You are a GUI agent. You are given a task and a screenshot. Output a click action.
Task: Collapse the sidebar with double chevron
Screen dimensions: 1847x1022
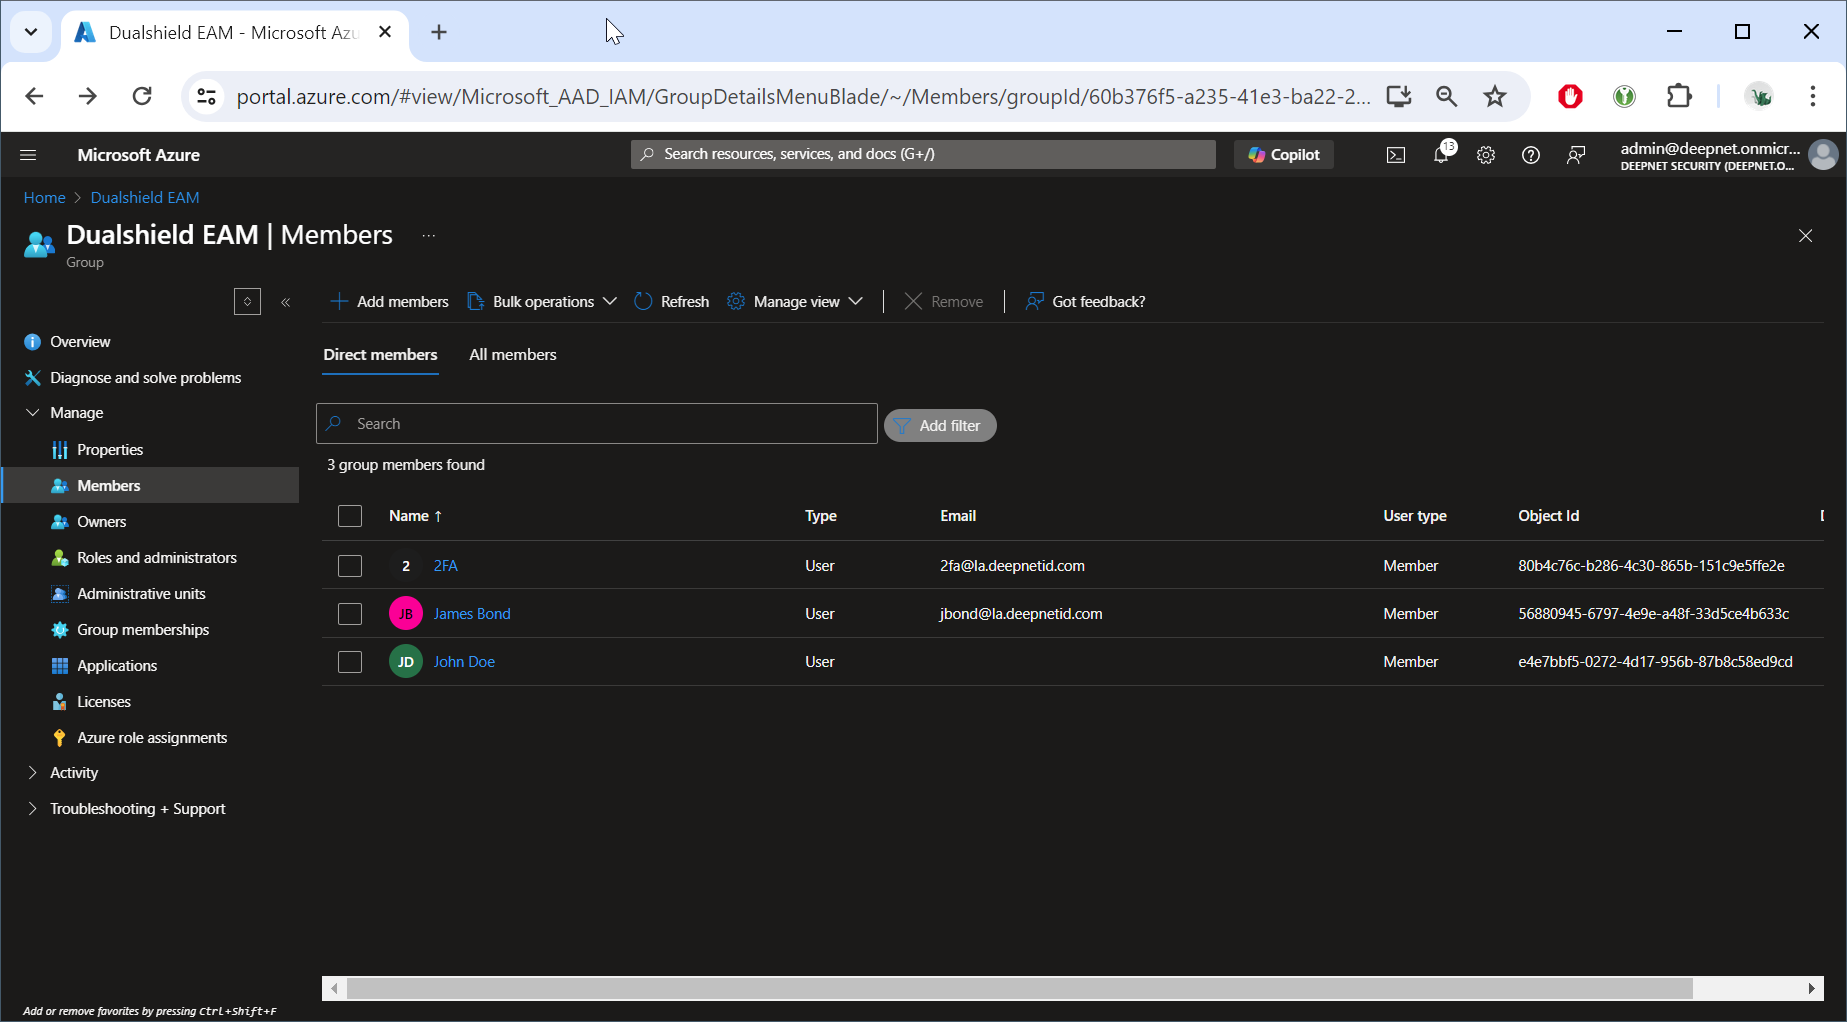pyautogui.click(x=286, y=302)
